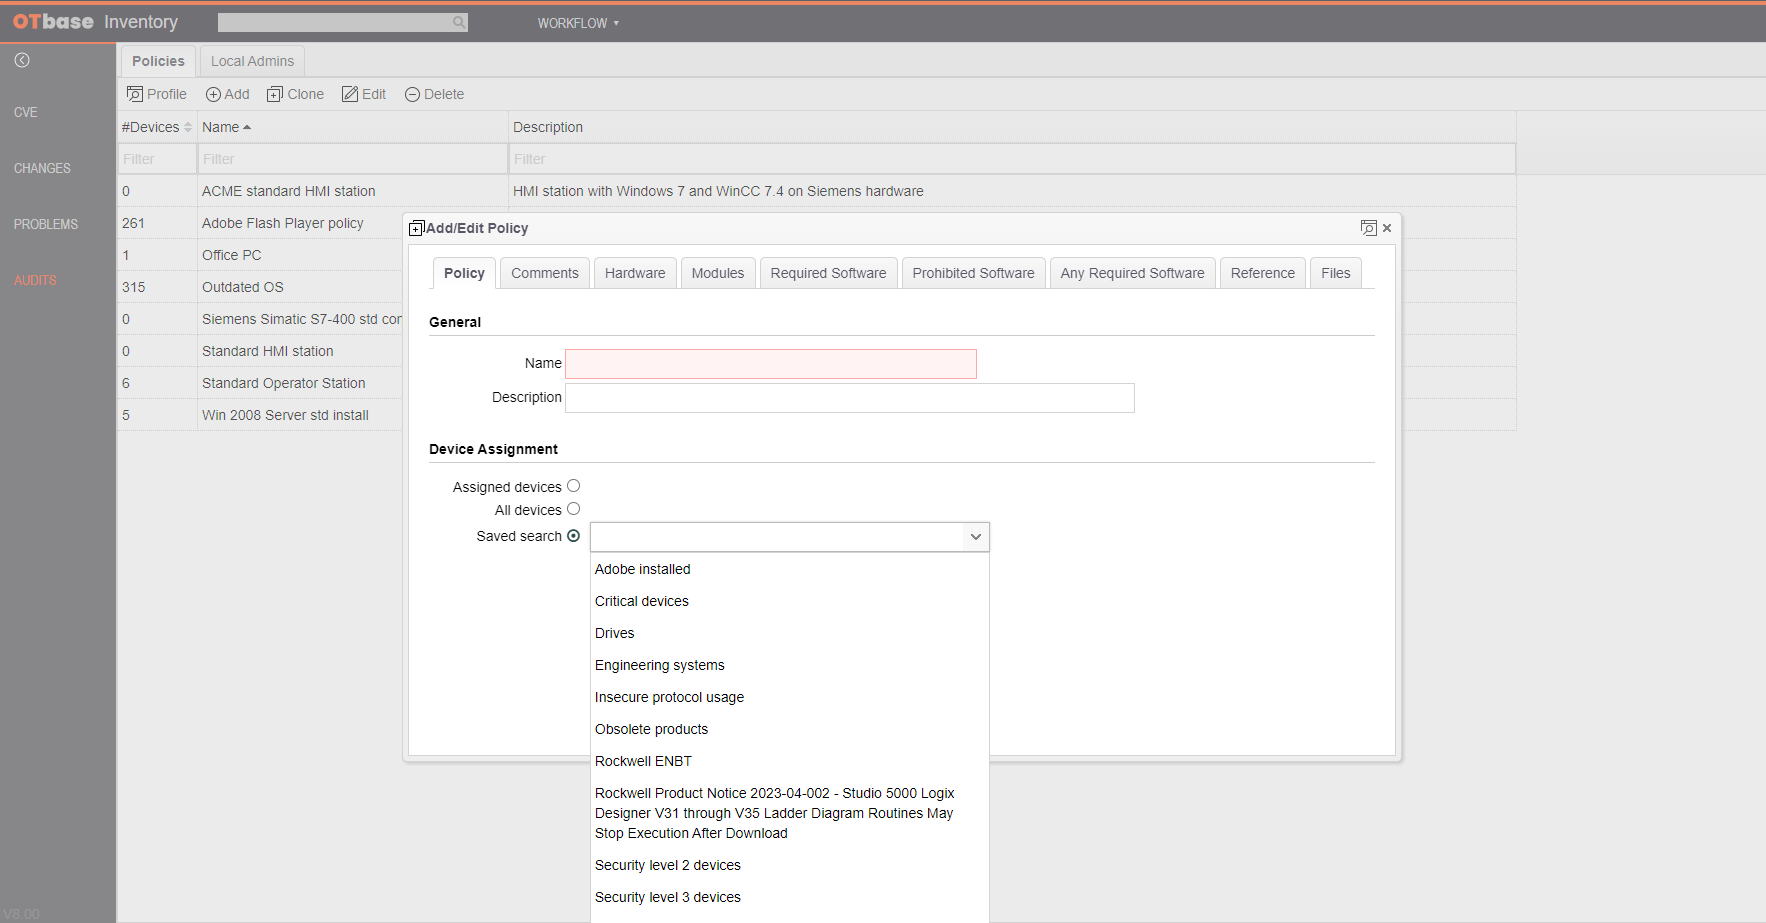Select the Saved search radio button
Image resolution: width=1766 pixels, height=923 pixels.
coord(573,536)
